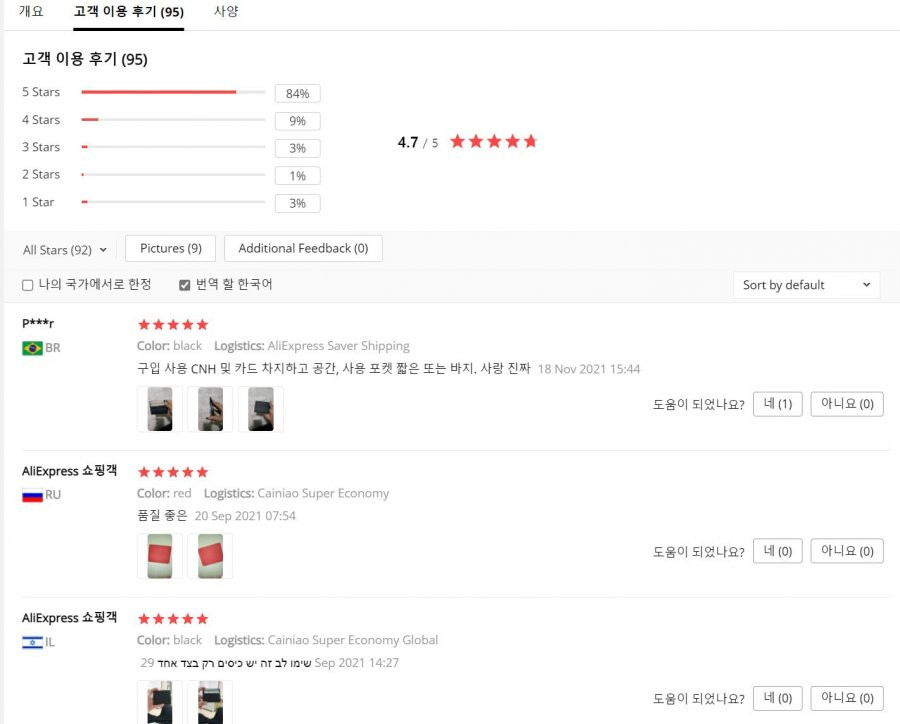Click the five-star rating on P***r's review
This screenshot has height=724, width=900.
(173, 325)
